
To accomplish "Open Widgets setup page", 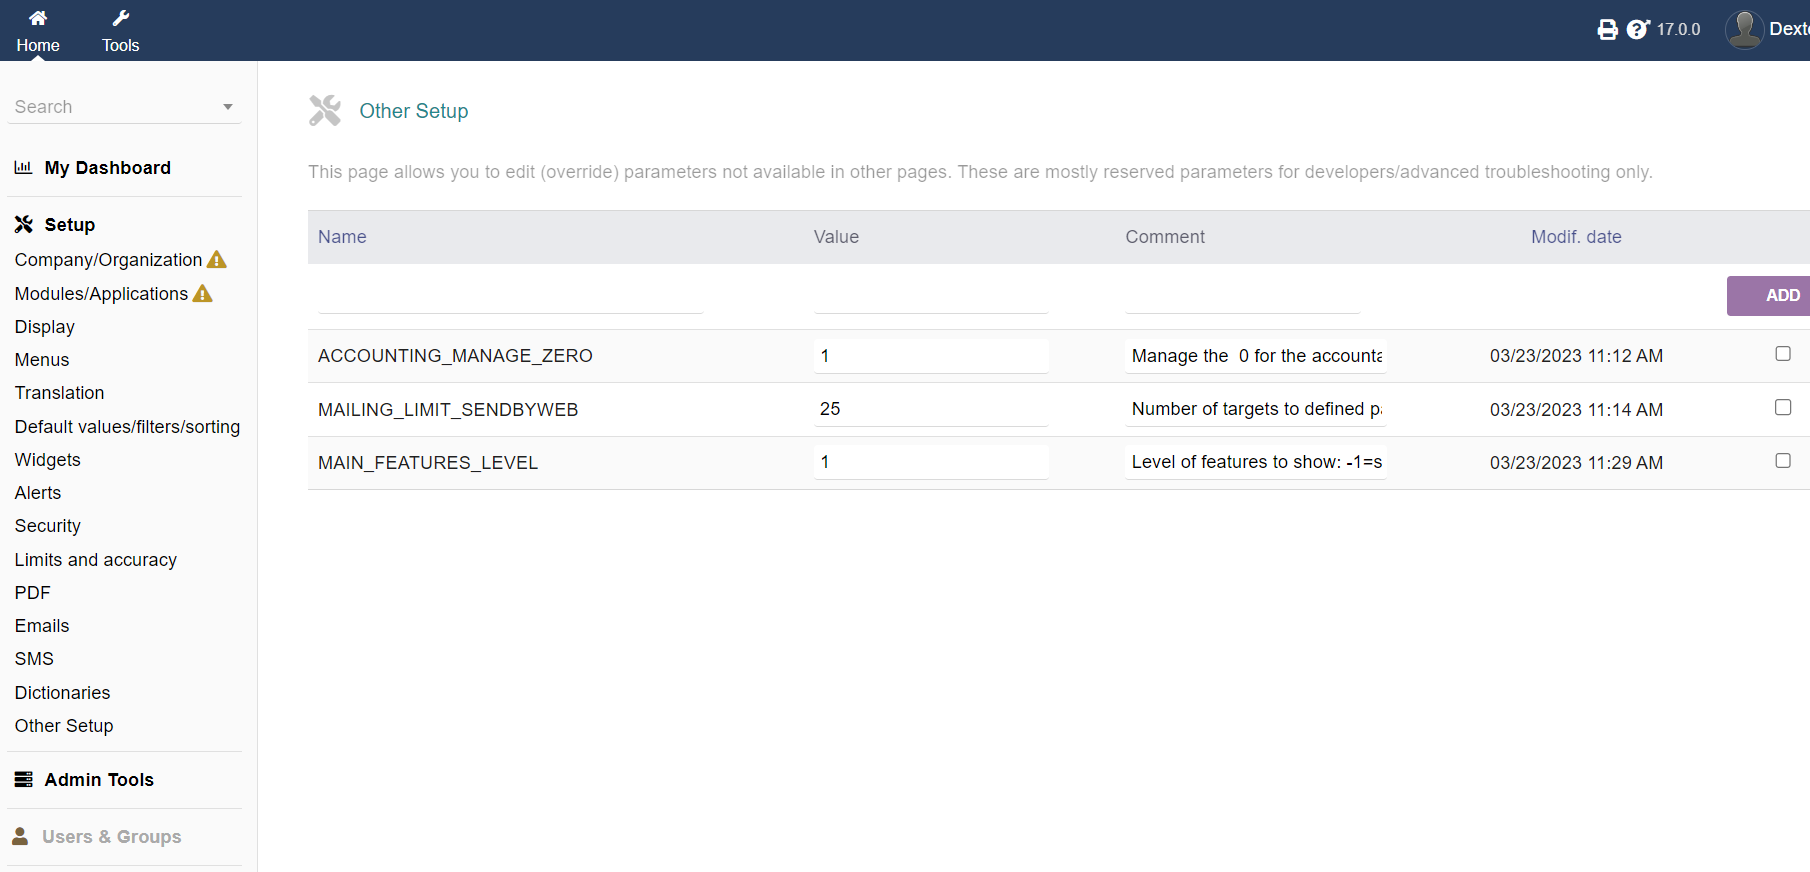I will coord(48,460).
